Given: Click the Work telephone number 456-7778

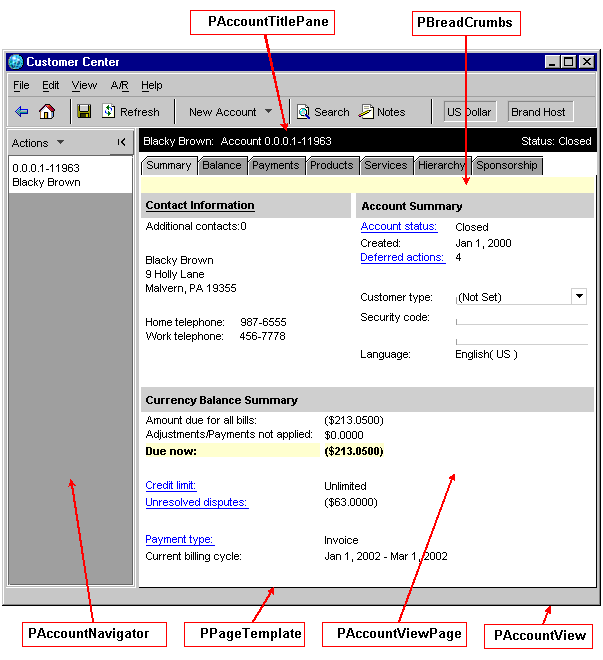Looking at the screenshot, I should [262, 336].
